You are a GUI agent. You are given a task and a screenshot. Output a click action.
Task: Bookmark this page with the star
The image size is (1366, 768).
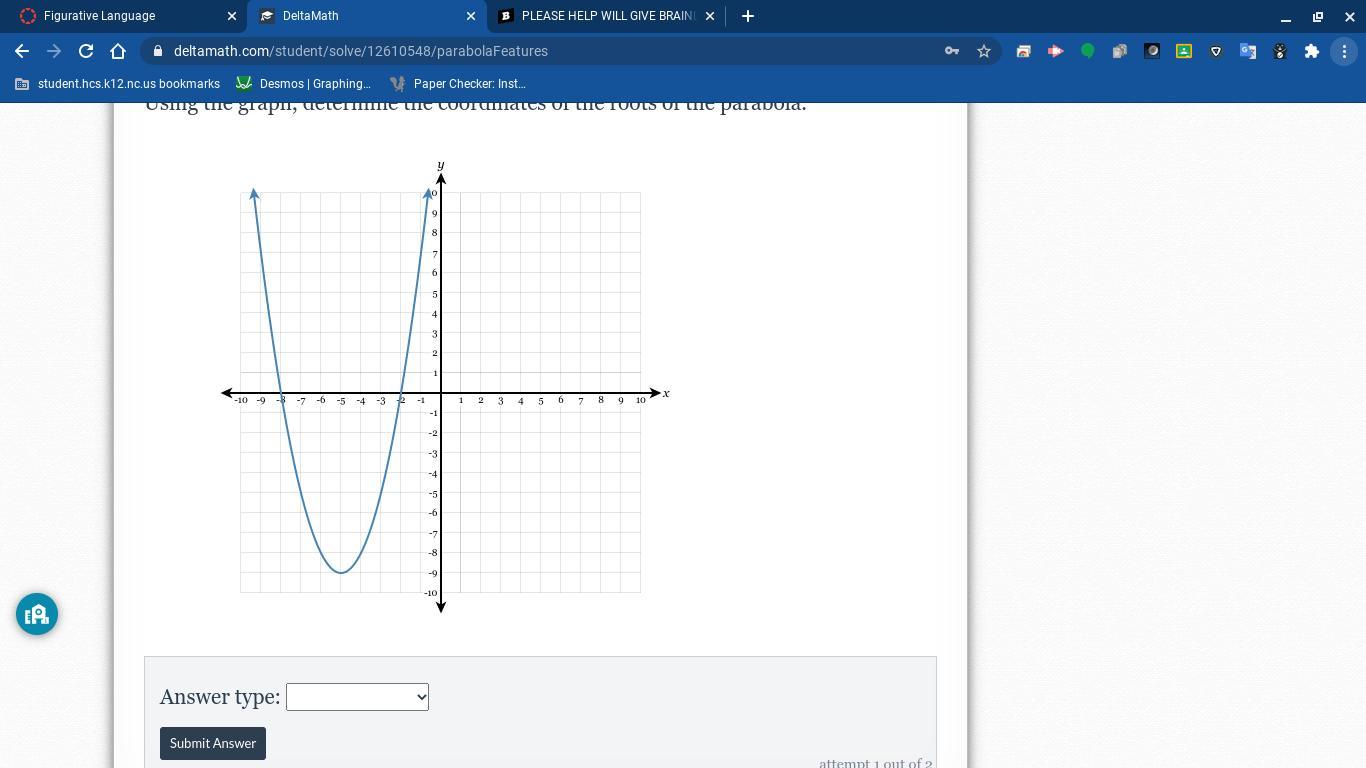coord(984,51)
